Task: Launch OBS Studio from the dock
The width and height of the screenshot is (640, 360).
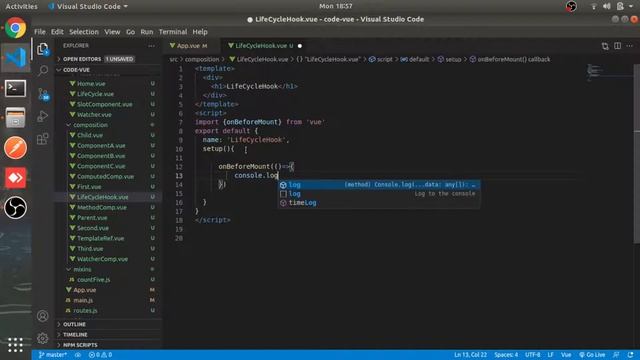Action: [x=16, y=207]
